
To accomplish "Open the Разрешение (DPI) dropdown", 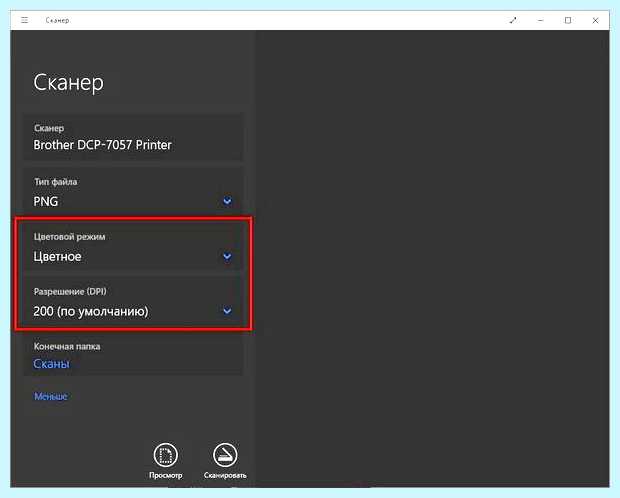I will [x=133, y=301].
